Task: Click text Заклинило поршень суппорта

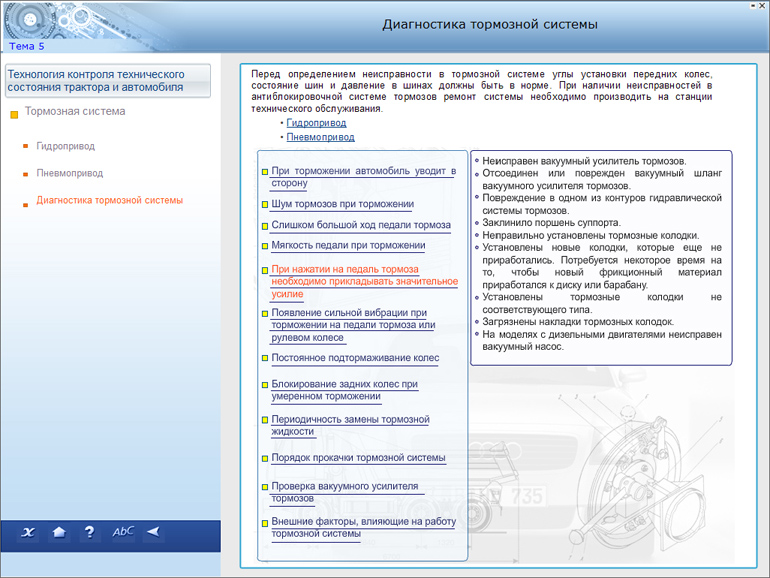Action: (x=551, y=222)
